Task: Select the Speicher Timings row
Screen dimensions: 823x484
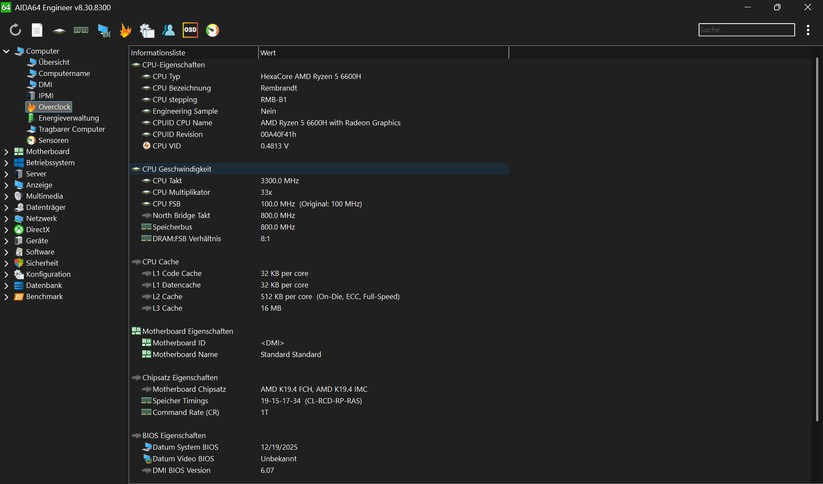Action: click(x=319, y=401)
